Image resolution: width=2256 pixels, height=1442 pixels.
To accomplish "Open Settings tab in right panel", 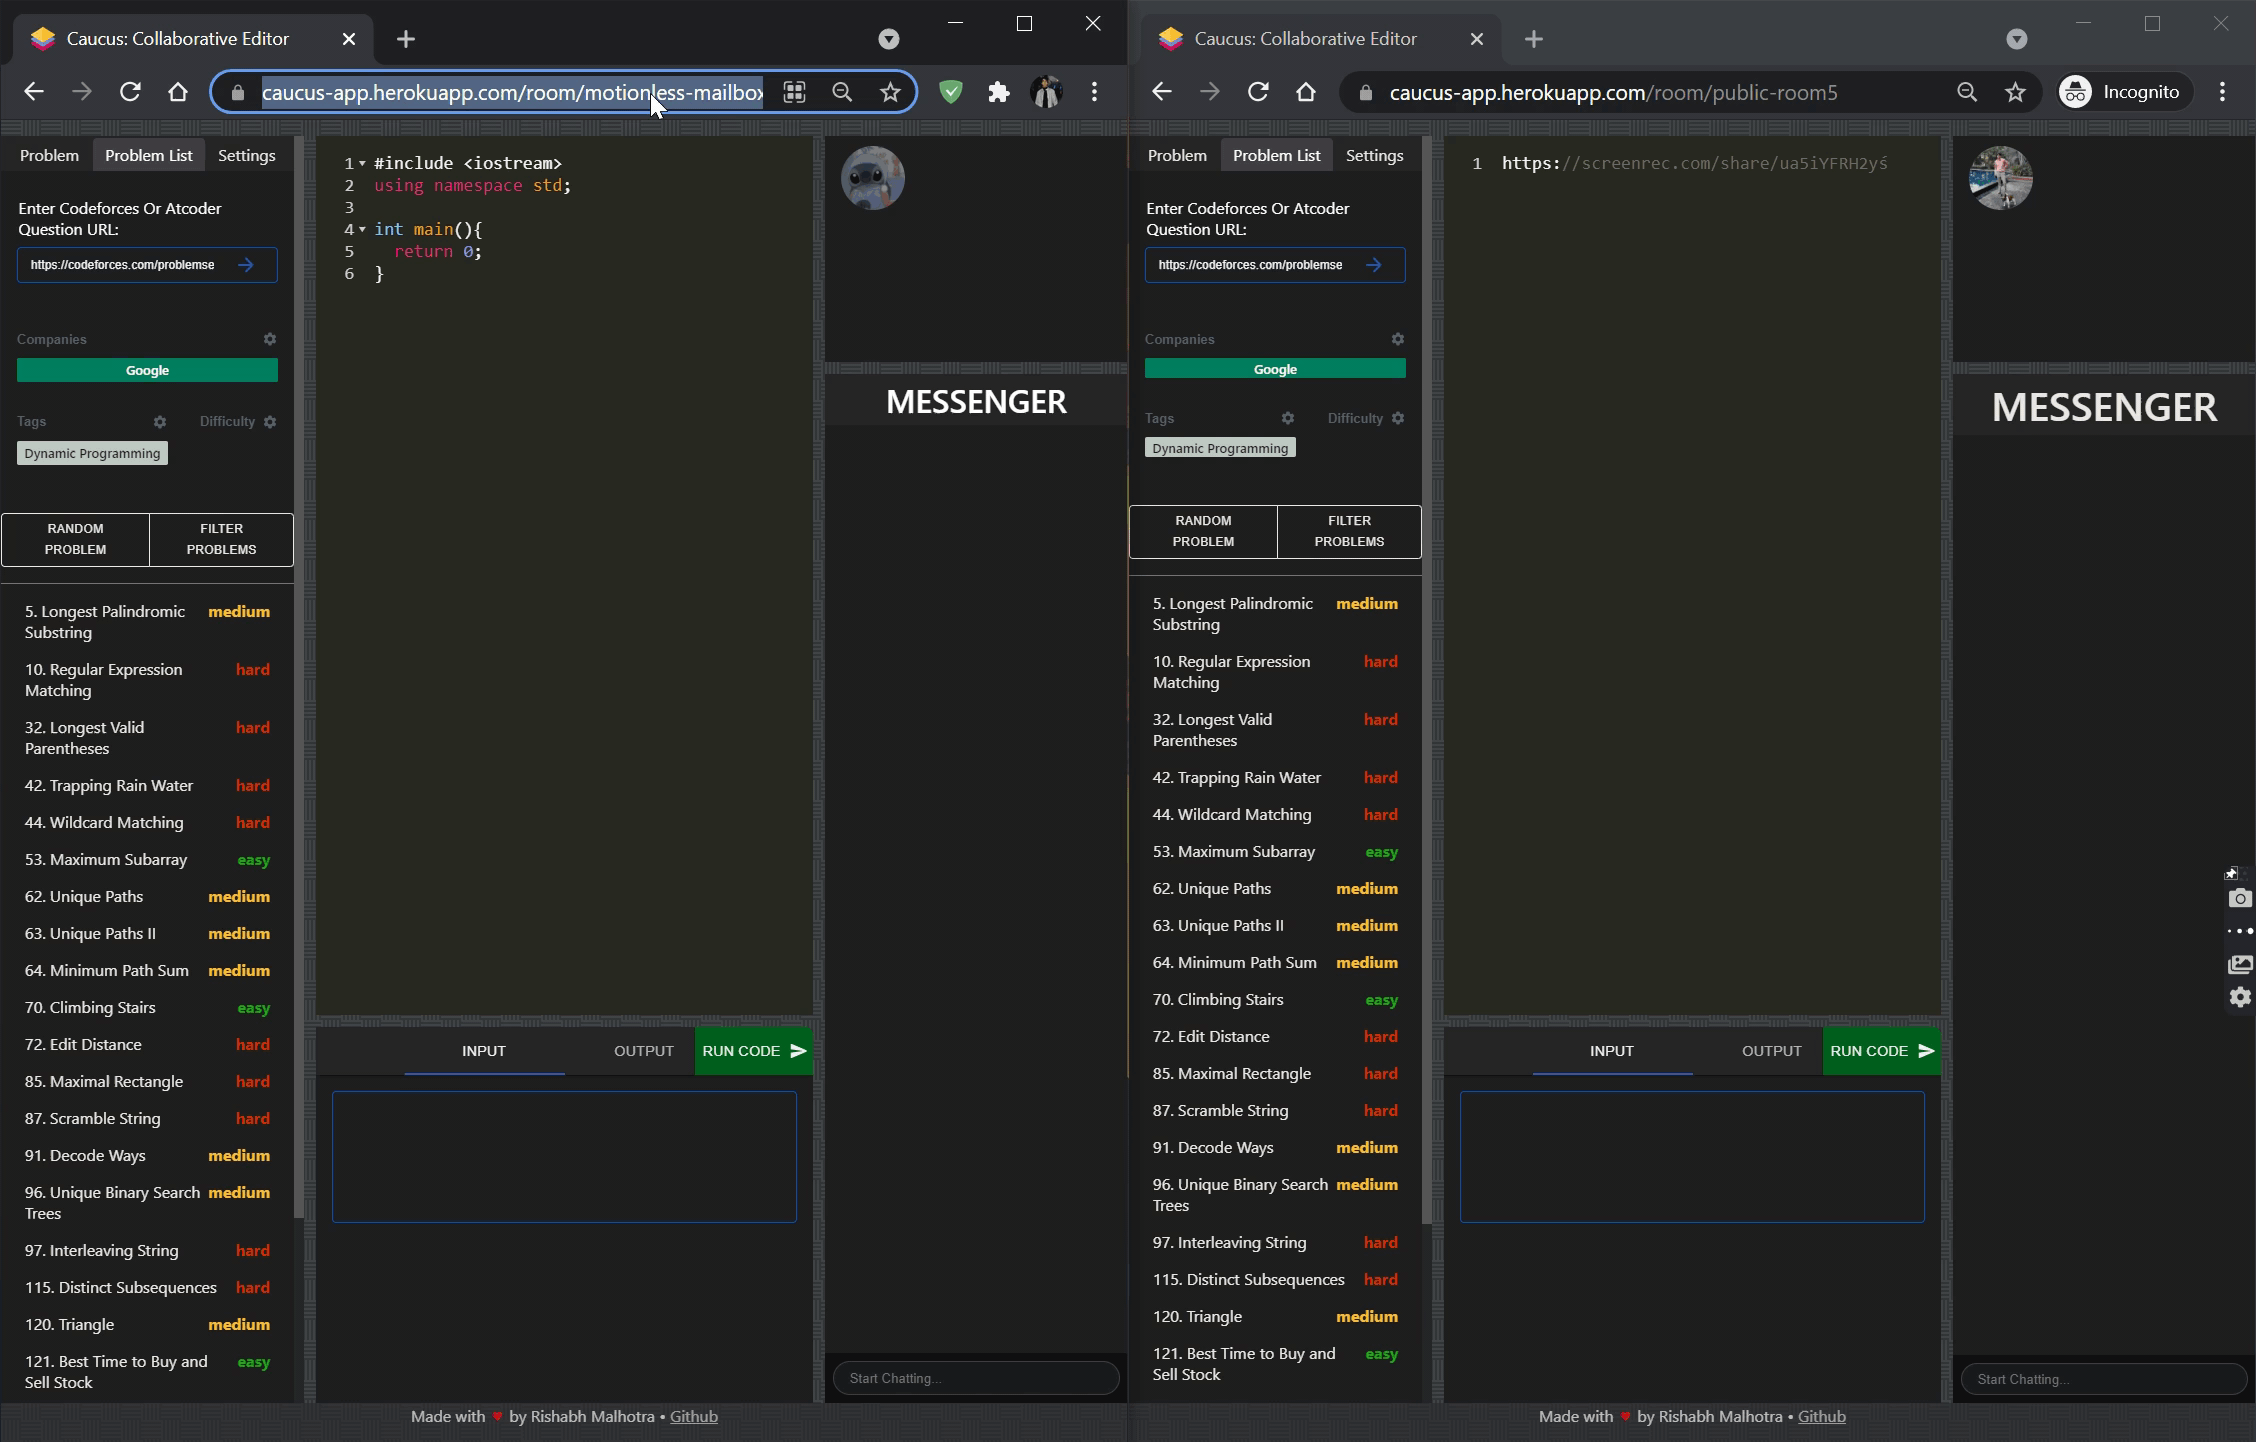I will (x=1375, y=155).
